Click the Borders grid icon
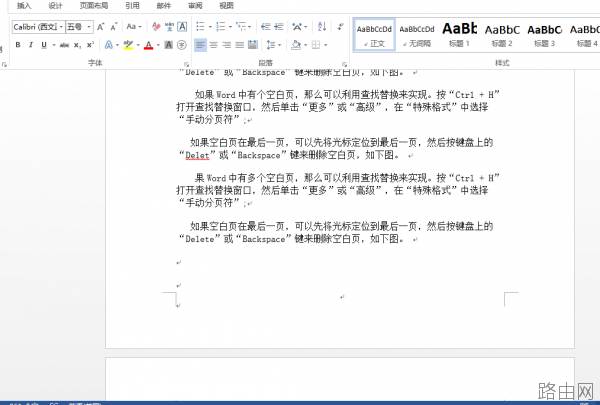 pos(316,45)
